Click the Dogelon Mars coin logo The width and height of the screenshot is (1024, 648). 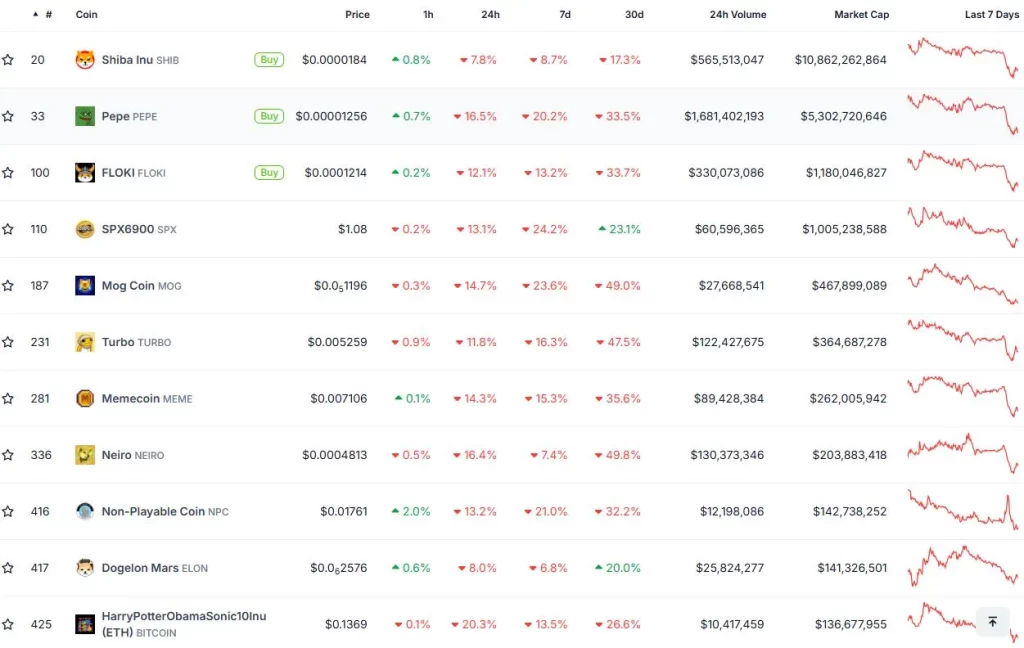pyautogui.click(x=85, y=568)
